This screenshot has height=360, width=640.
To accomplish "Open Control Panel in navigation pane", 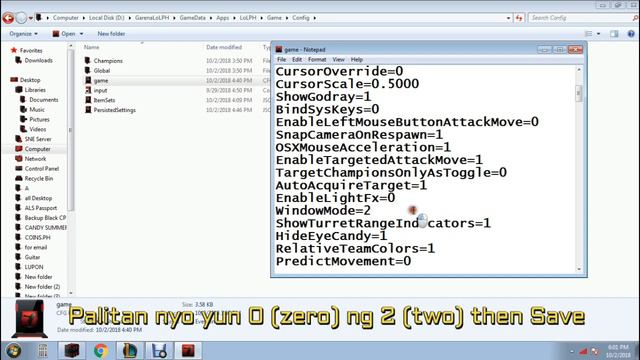I will (x=42, y=169).
